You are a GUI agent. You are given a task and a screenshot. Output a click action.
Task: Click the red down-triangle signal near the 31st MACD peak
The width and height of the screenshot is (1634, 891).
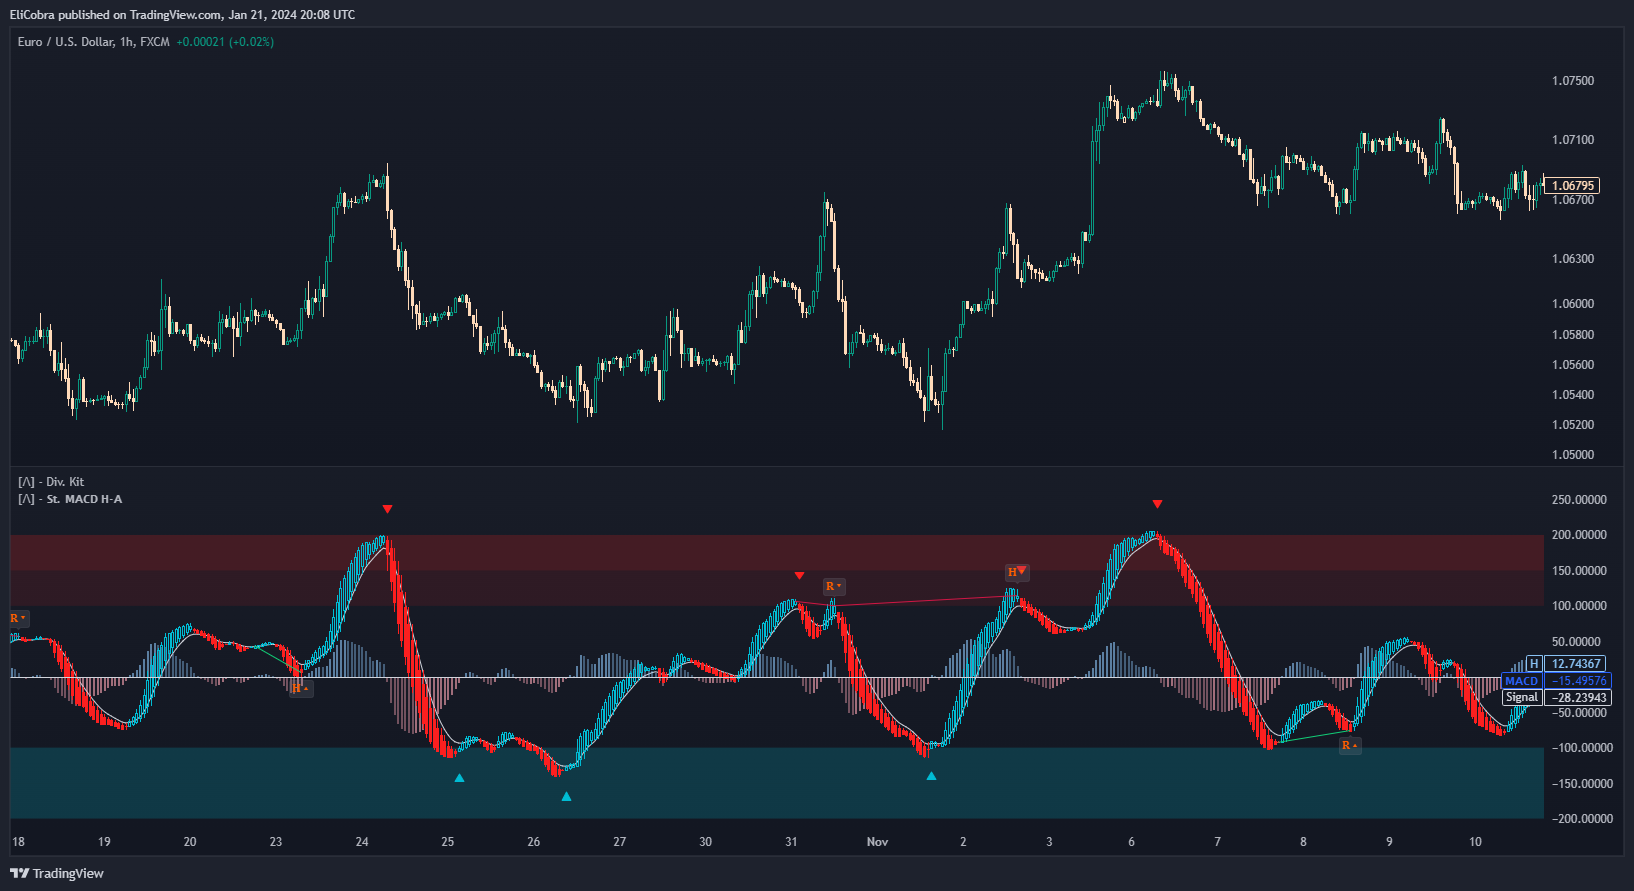click(799, 575)
